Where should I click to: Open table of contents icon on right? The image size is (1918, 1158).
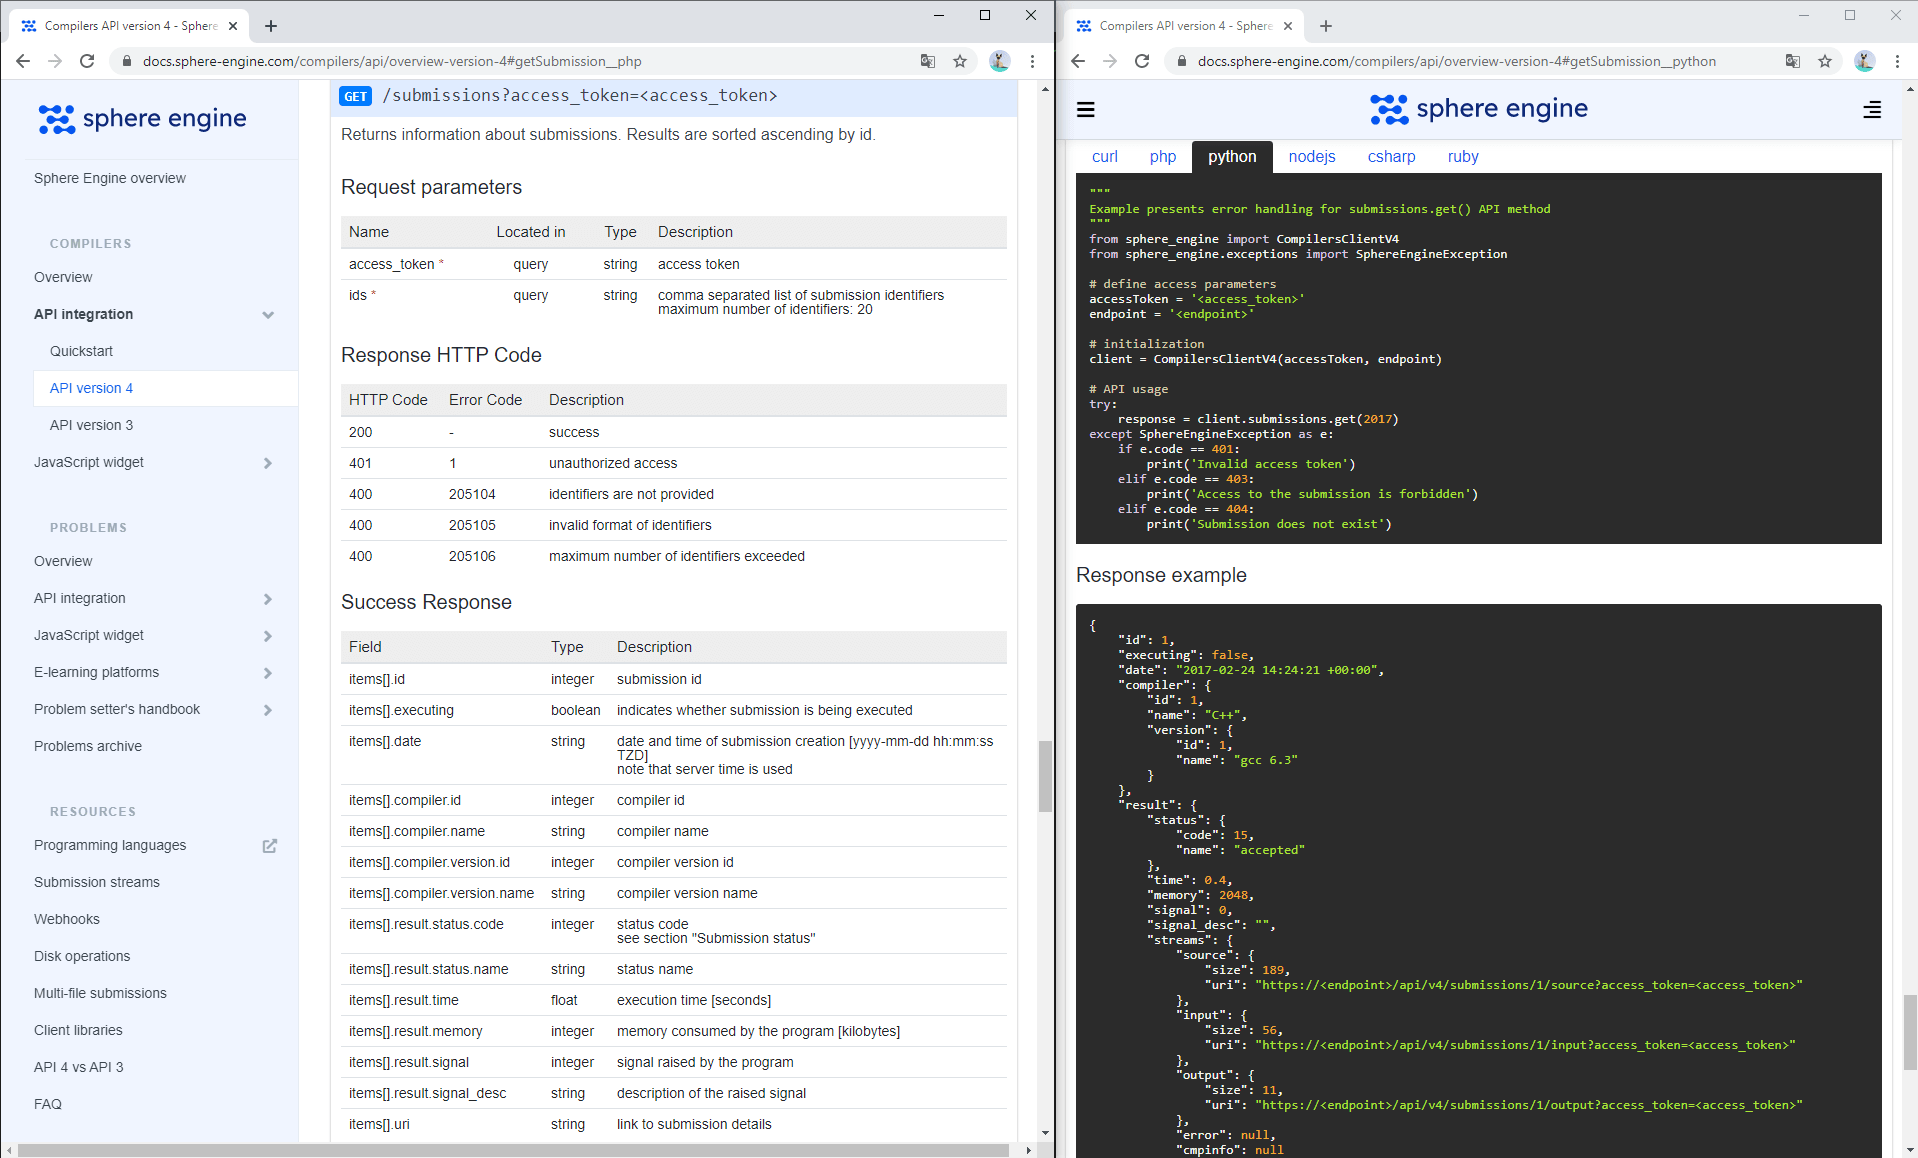point(1872,110)
